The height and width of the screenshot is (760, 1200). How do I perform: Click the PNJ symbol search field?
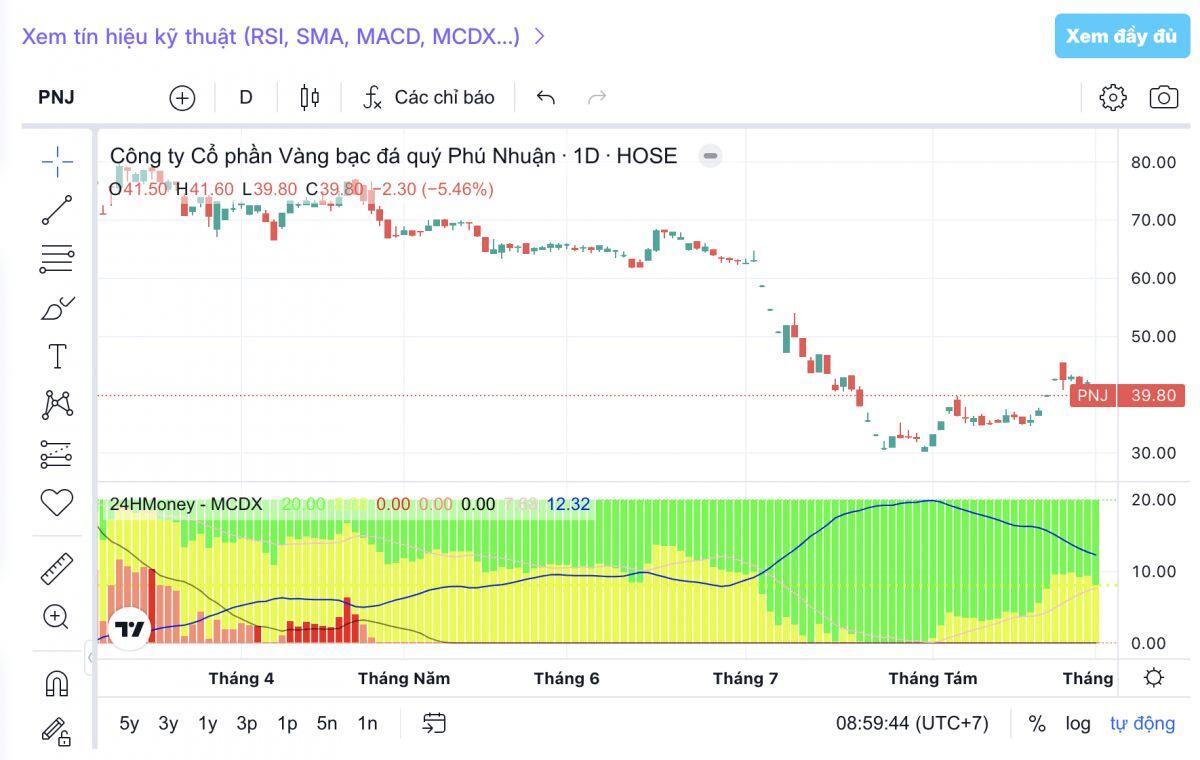56,97
